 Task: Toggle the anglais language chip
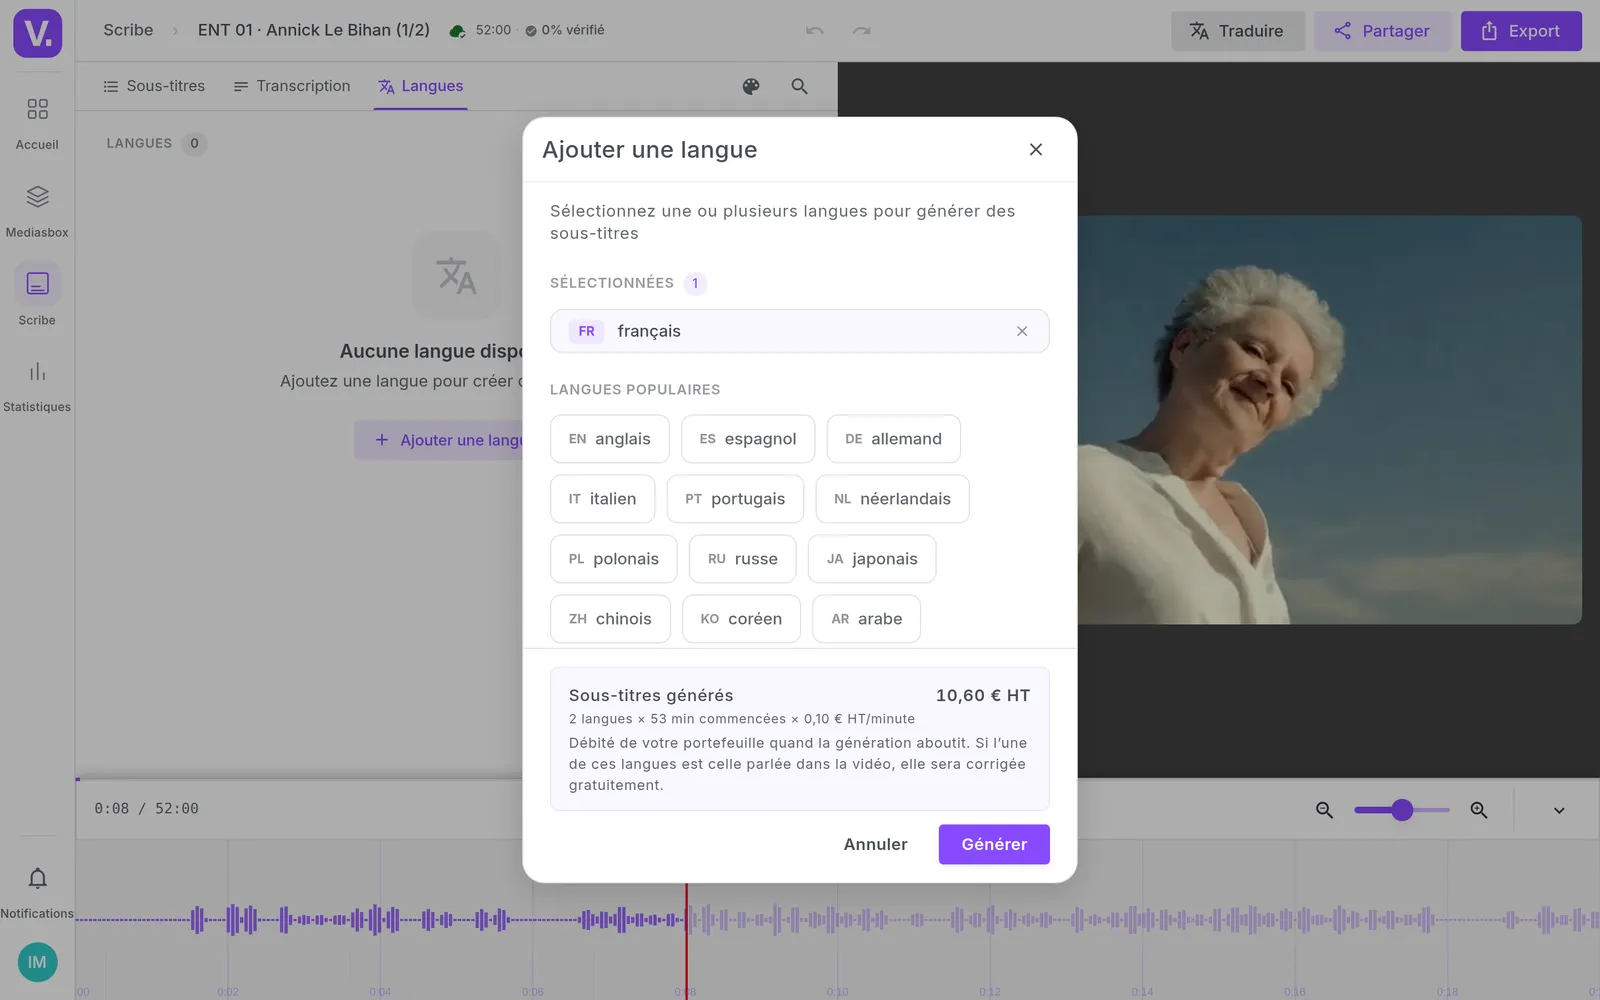tap(610, 439)
